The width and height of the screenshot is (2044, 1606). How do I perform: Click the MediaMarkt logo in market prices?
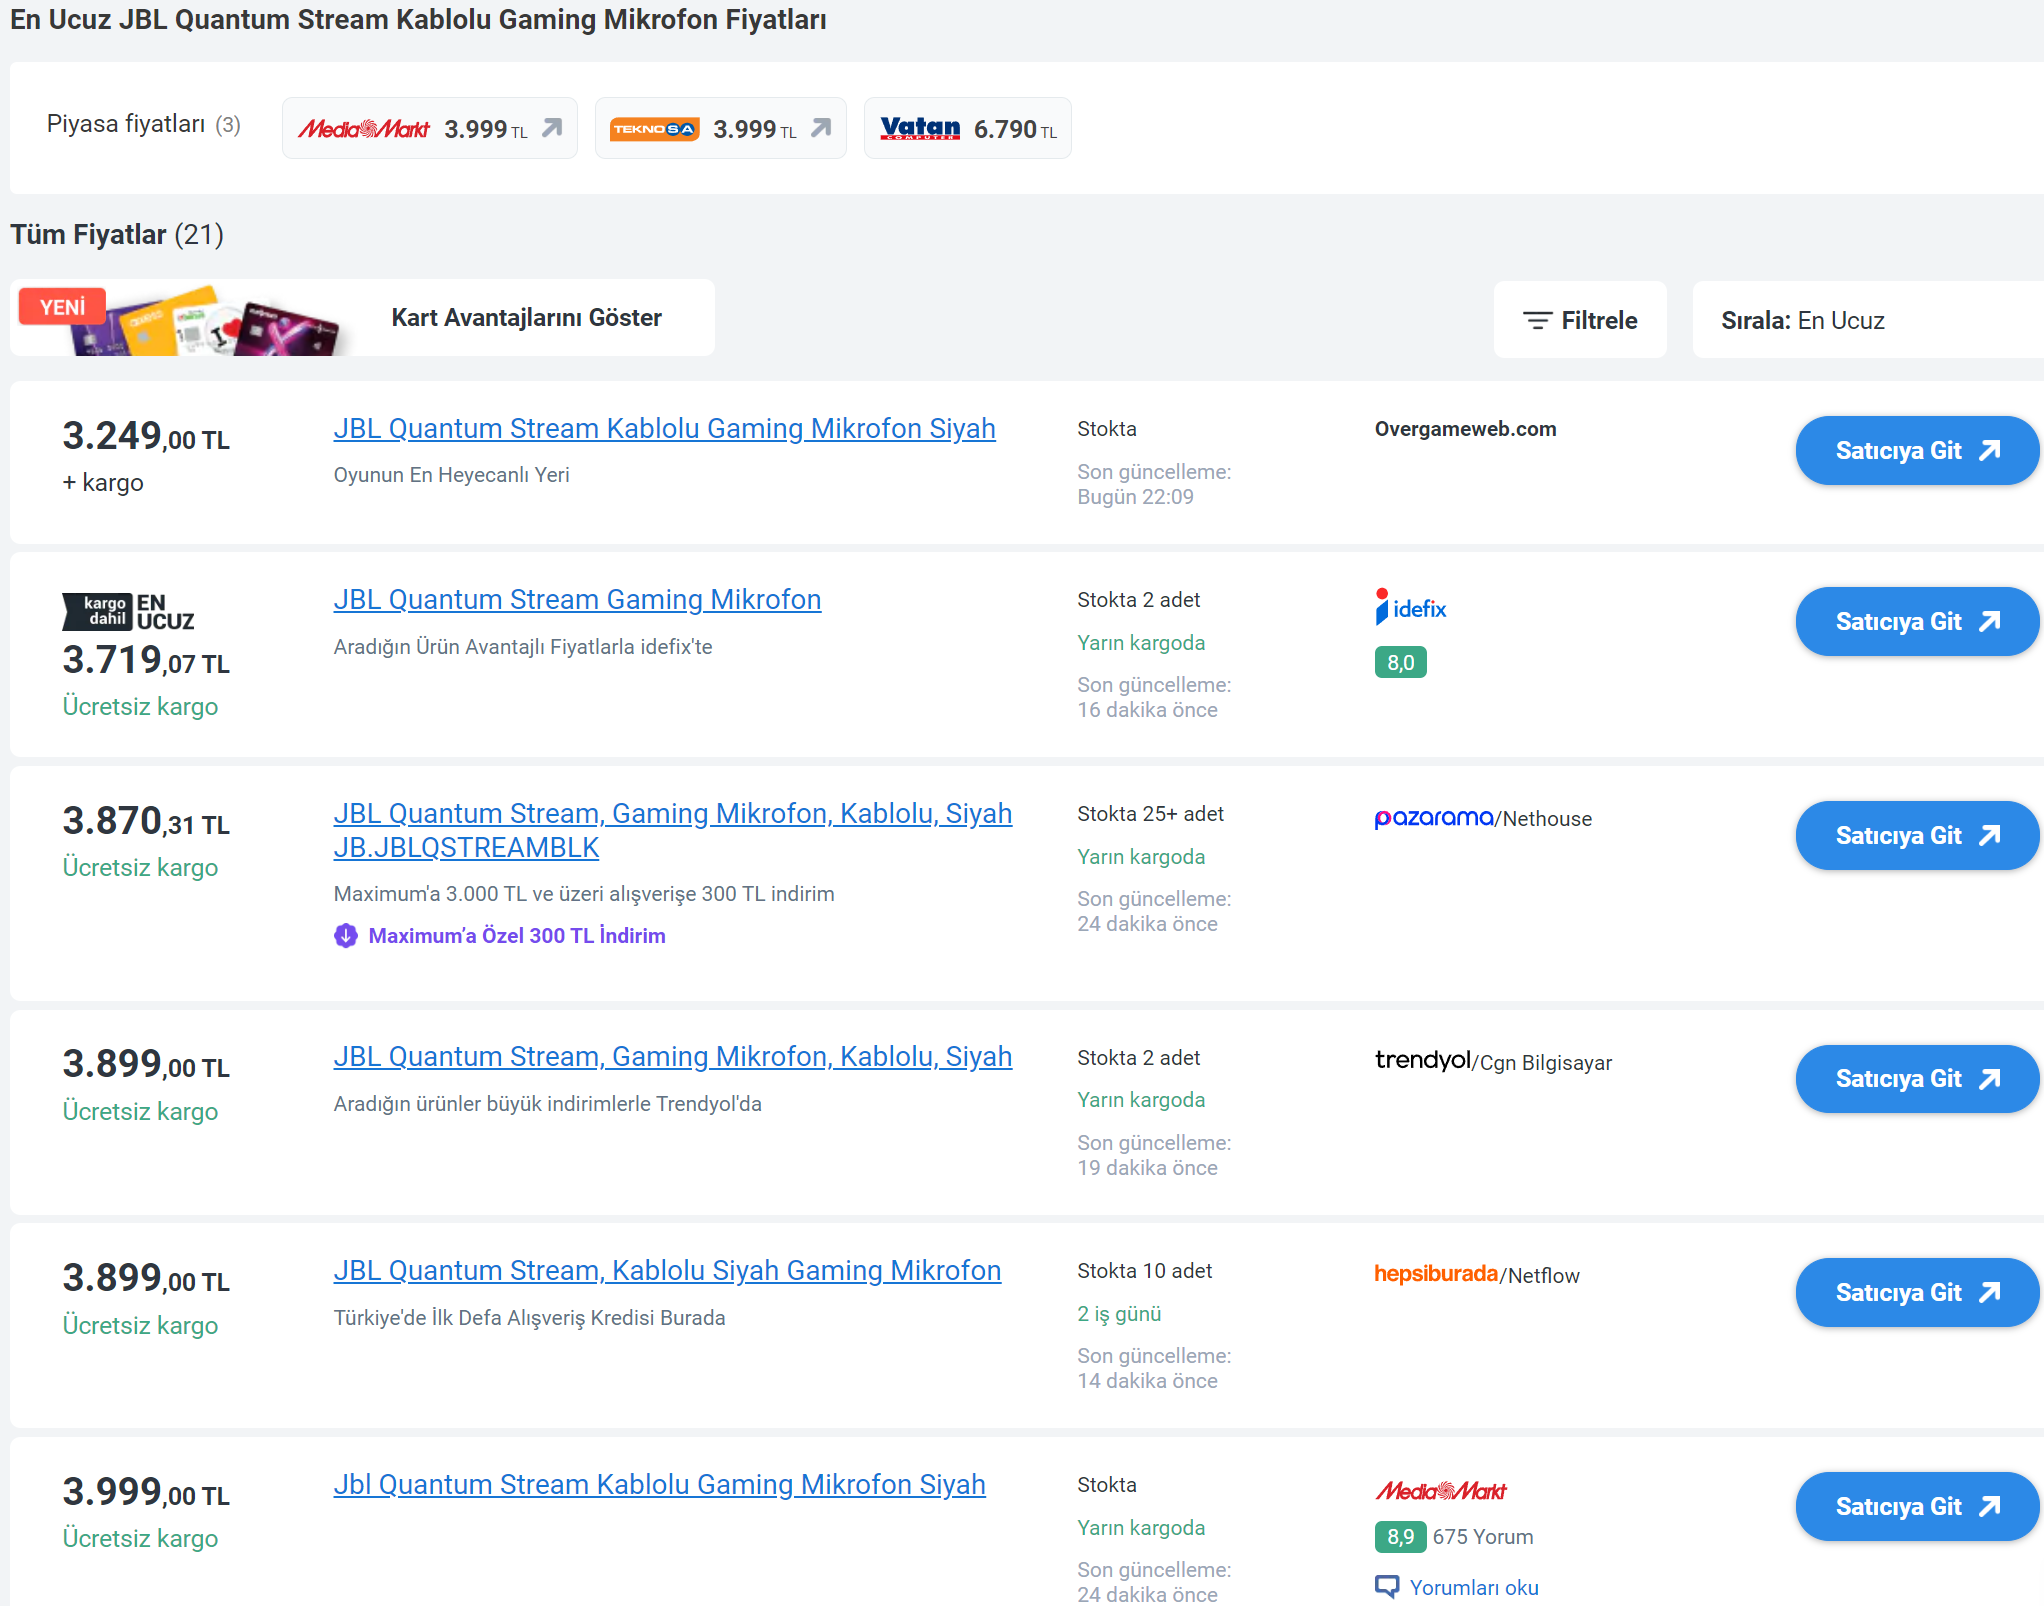[x=363, y=129]
